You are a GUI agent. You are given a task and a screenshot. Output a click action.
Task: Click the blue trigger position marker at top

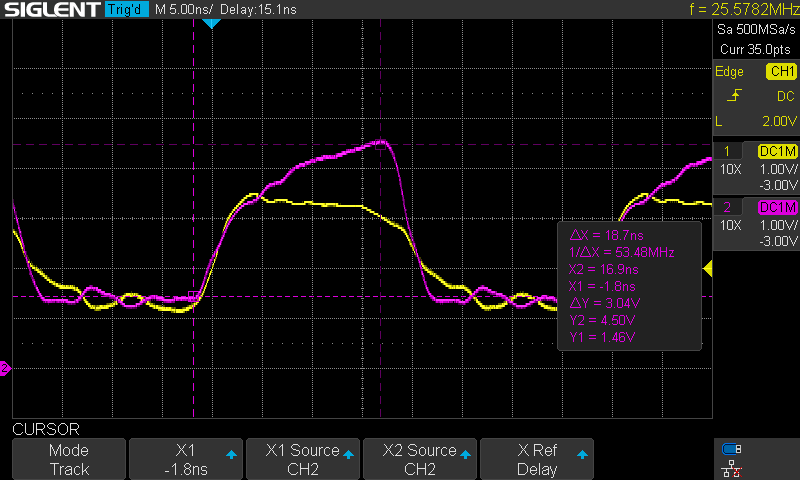210,23
